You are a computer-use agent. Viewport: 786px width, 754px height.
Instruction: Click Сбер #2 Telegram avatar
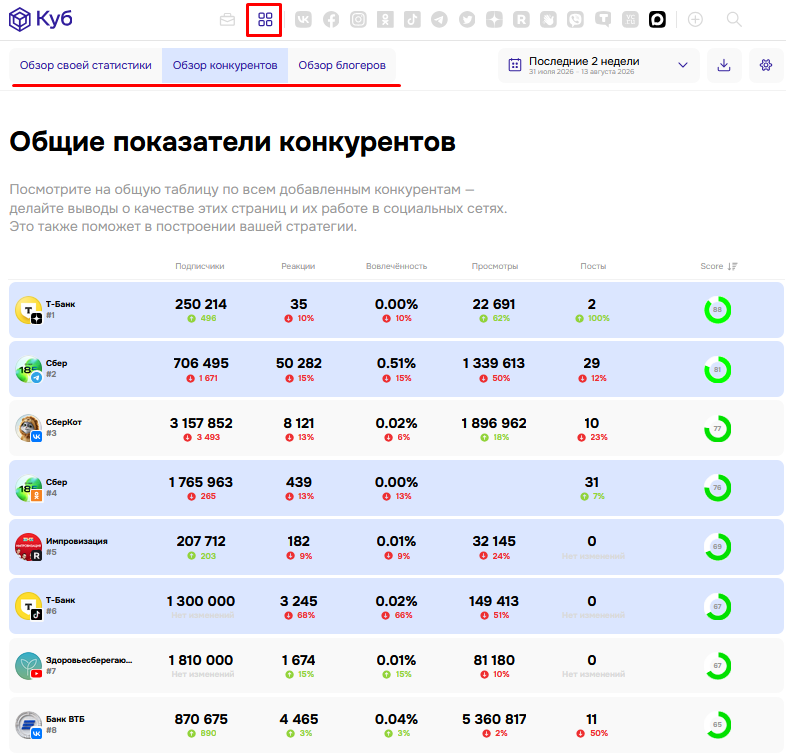[29, 369]
